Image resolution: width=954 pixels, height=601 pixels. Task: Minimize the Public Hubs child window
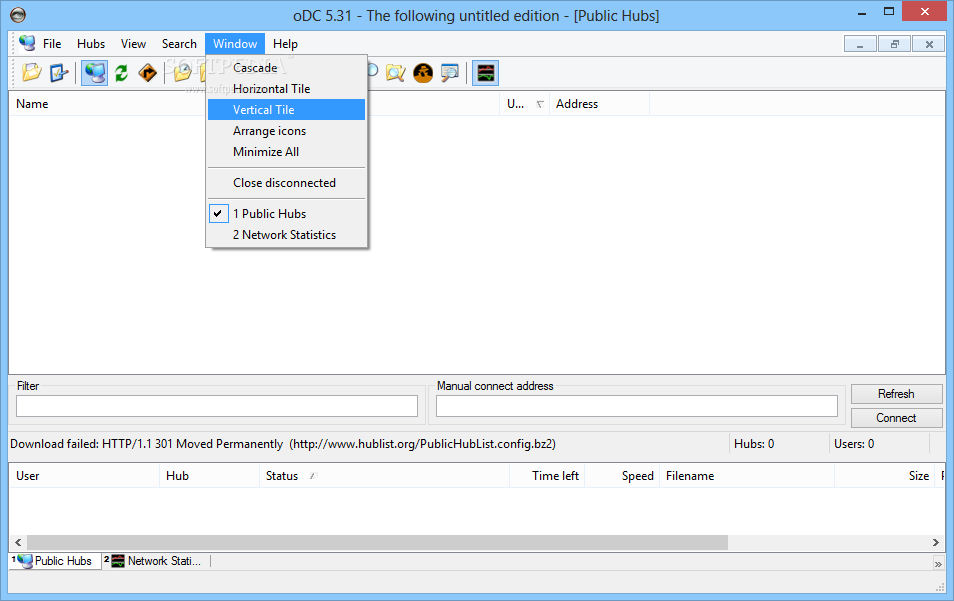pyautogui.click(x=860, y=44)
